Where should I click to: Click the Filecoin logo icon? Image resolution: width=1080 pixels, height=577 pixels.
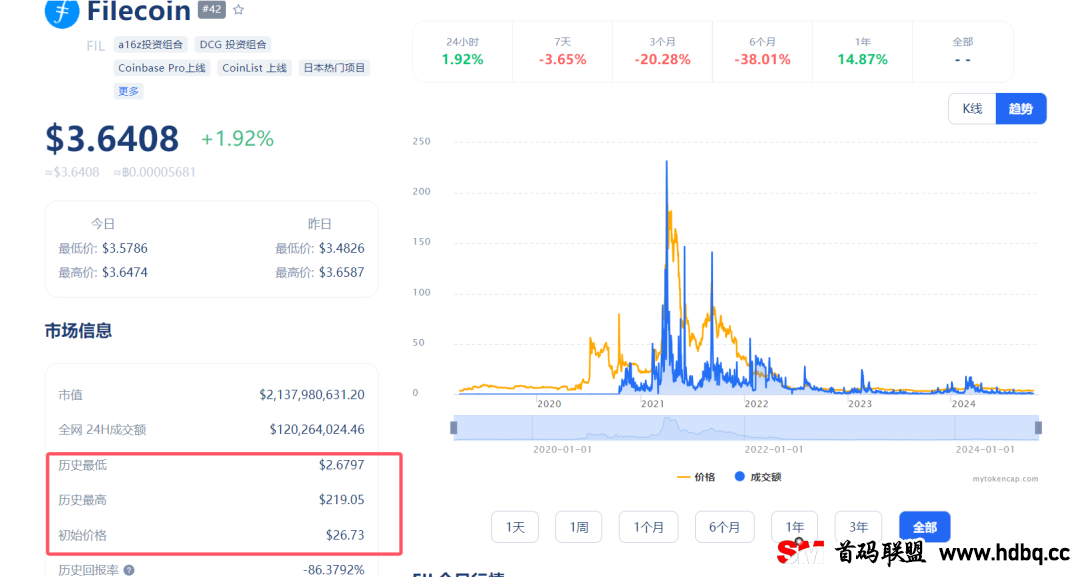(62, 12)
